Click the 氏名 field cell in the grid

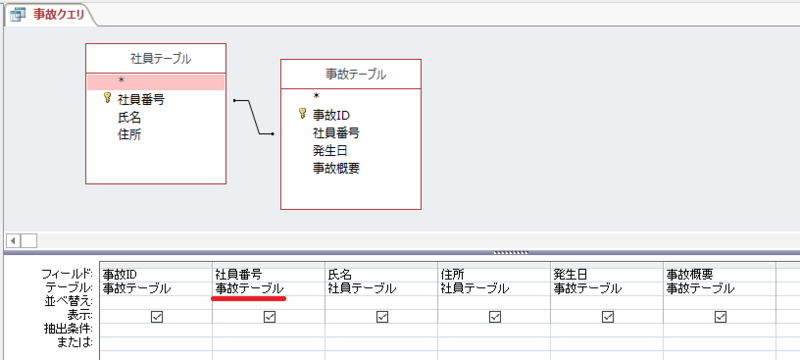click(x=382, y=275)
